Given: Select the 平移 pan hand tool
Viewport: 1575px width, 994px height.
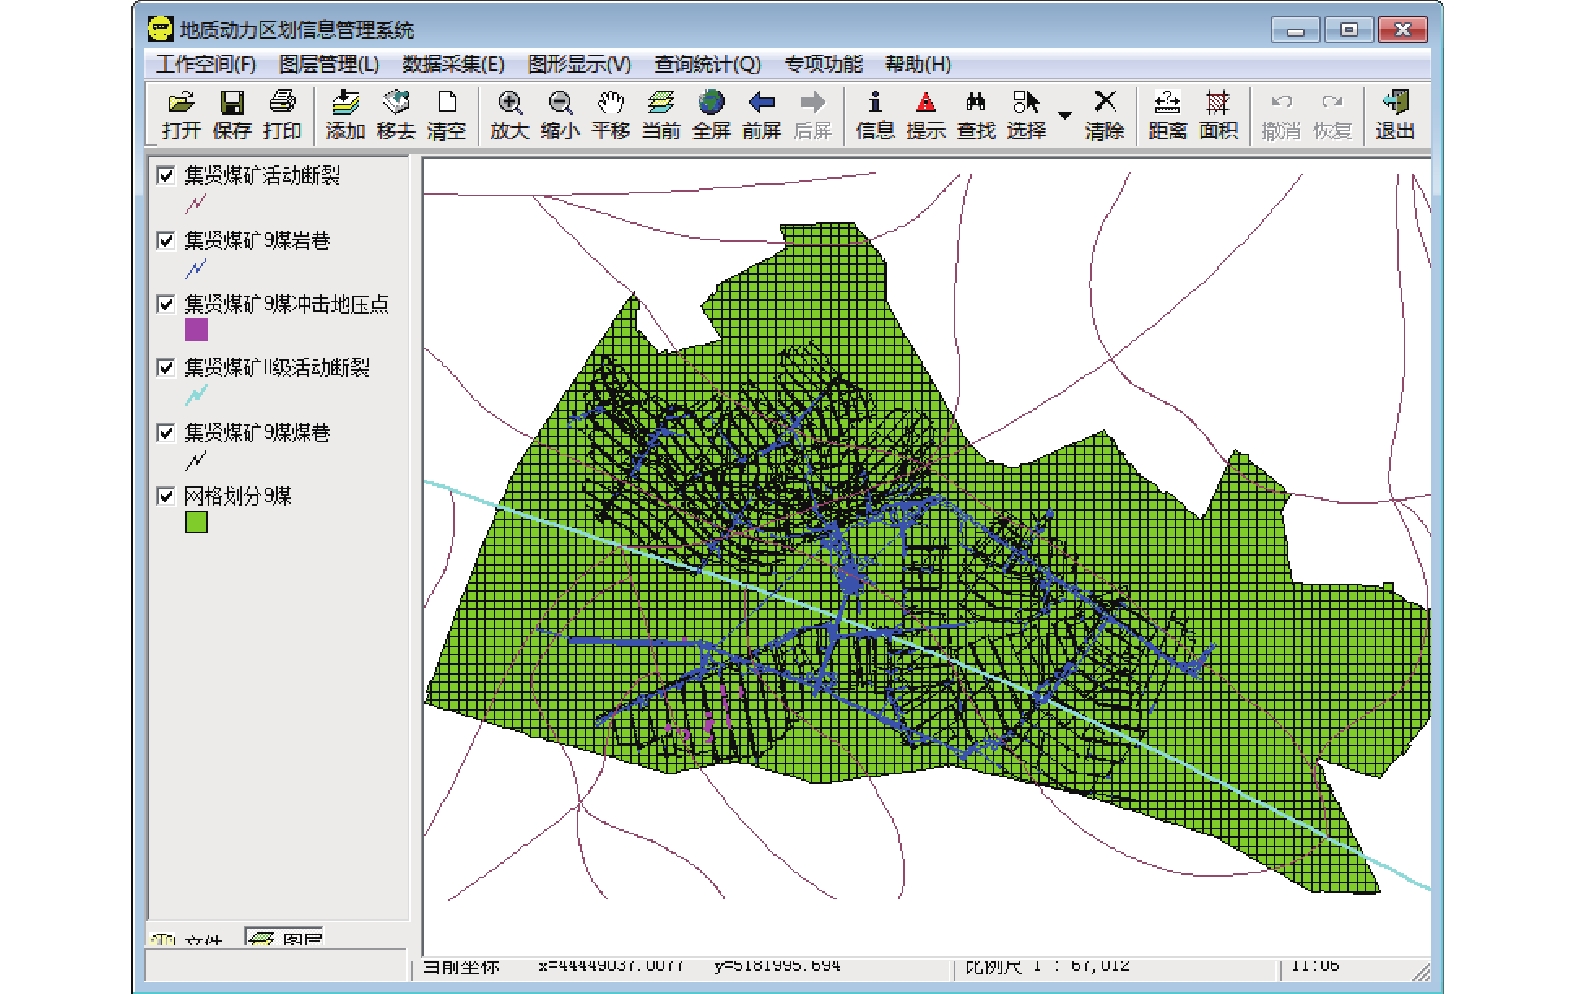Looking at the screenshot, I should coord(610,103).
